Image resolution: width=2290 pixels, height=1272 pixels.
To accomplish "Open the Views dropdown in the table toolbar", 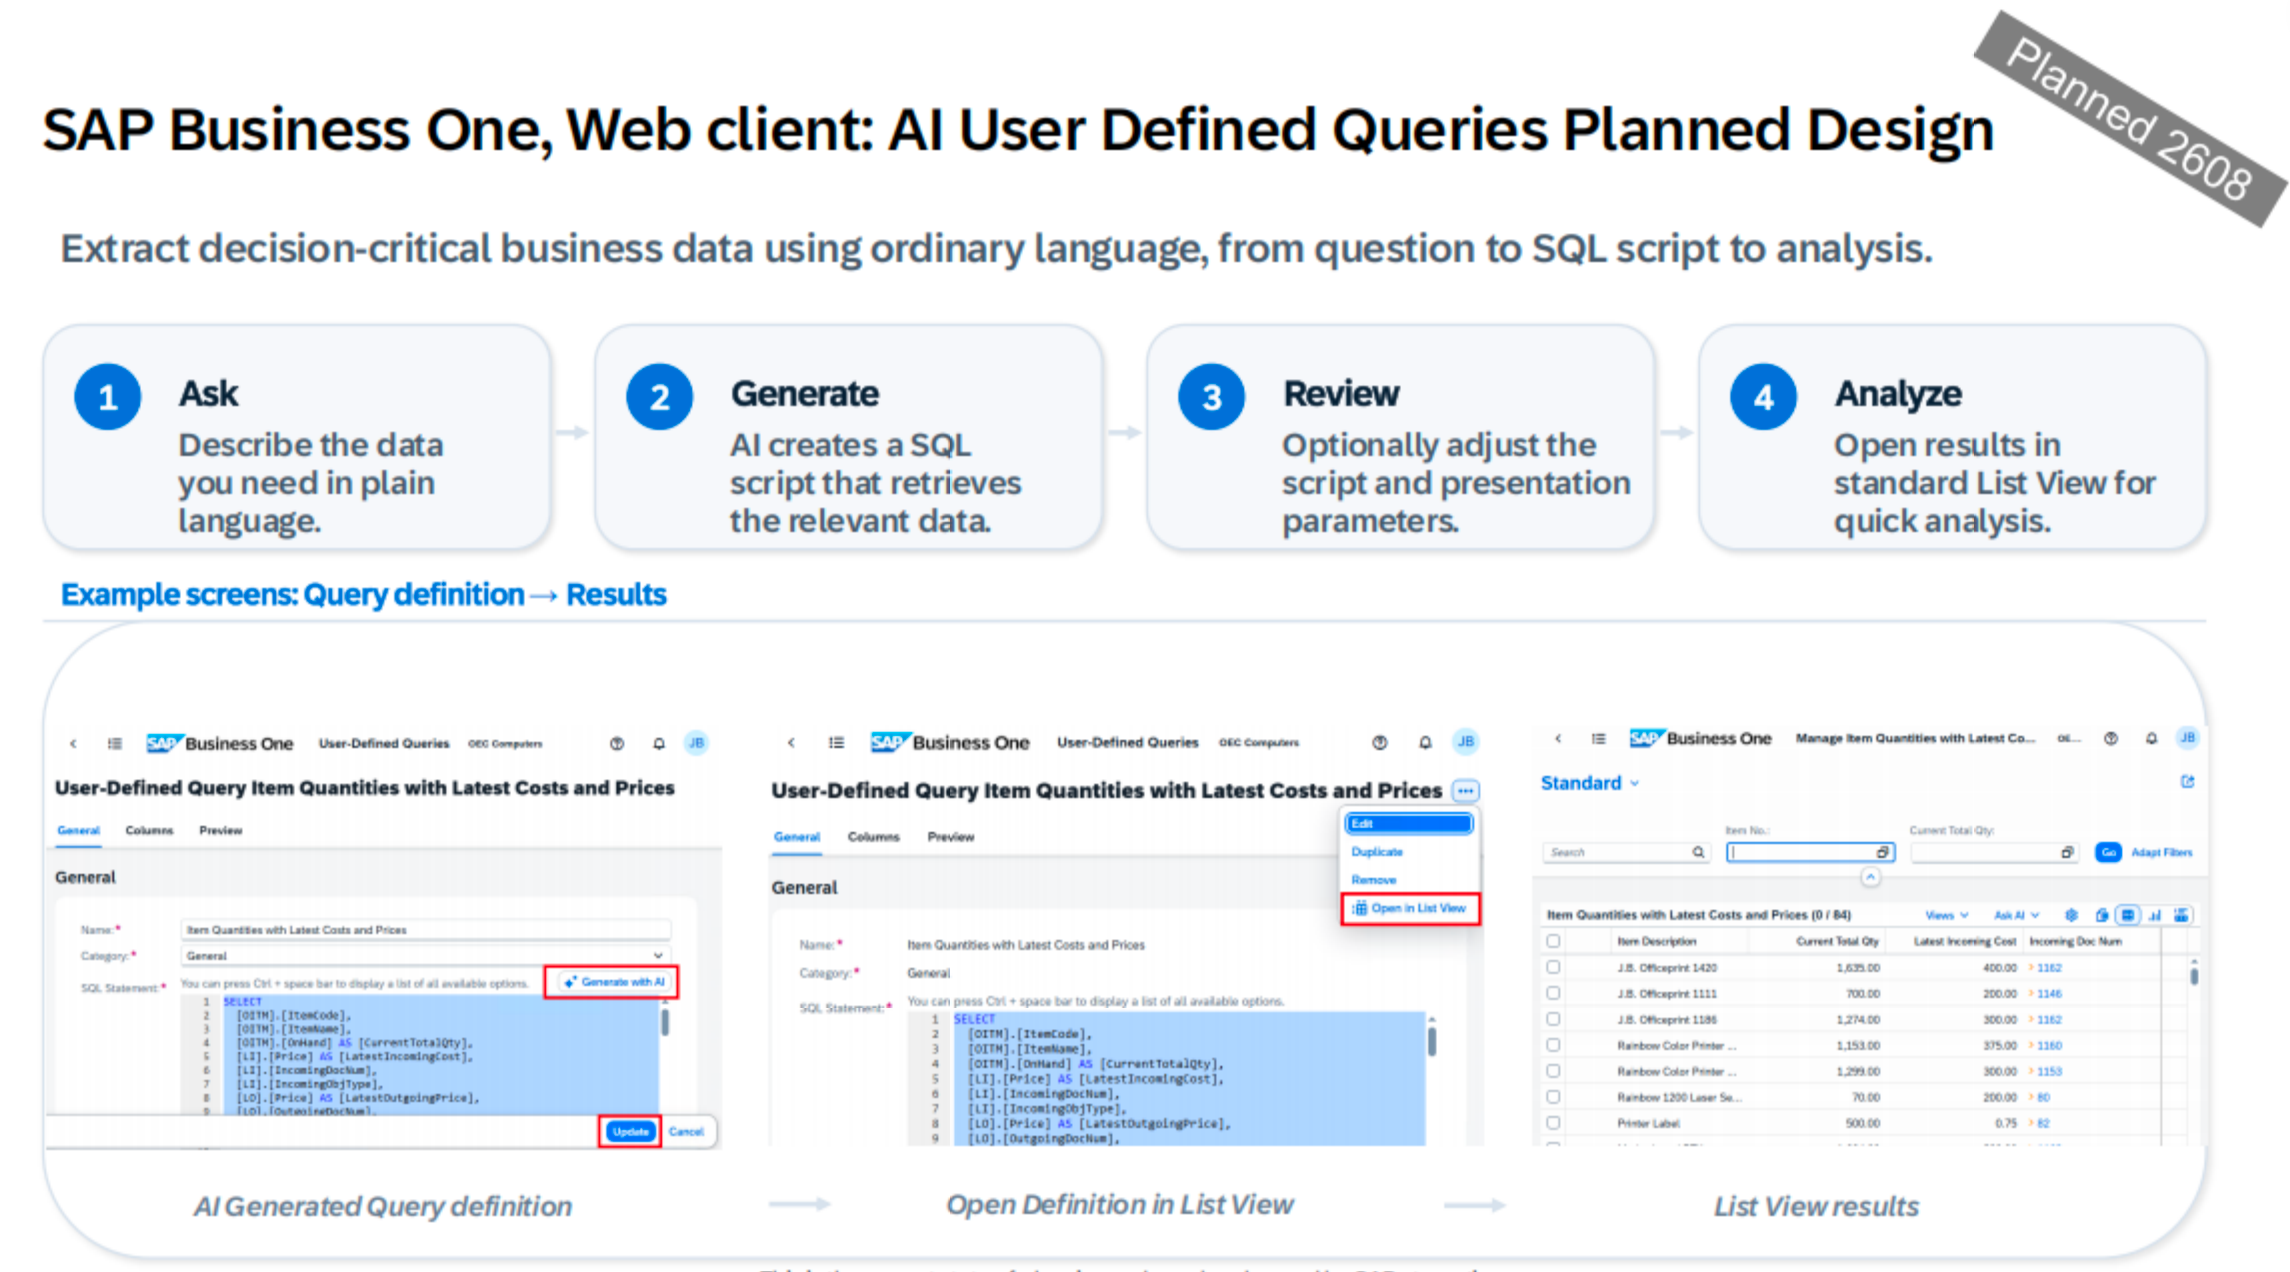I will 1946,915.
